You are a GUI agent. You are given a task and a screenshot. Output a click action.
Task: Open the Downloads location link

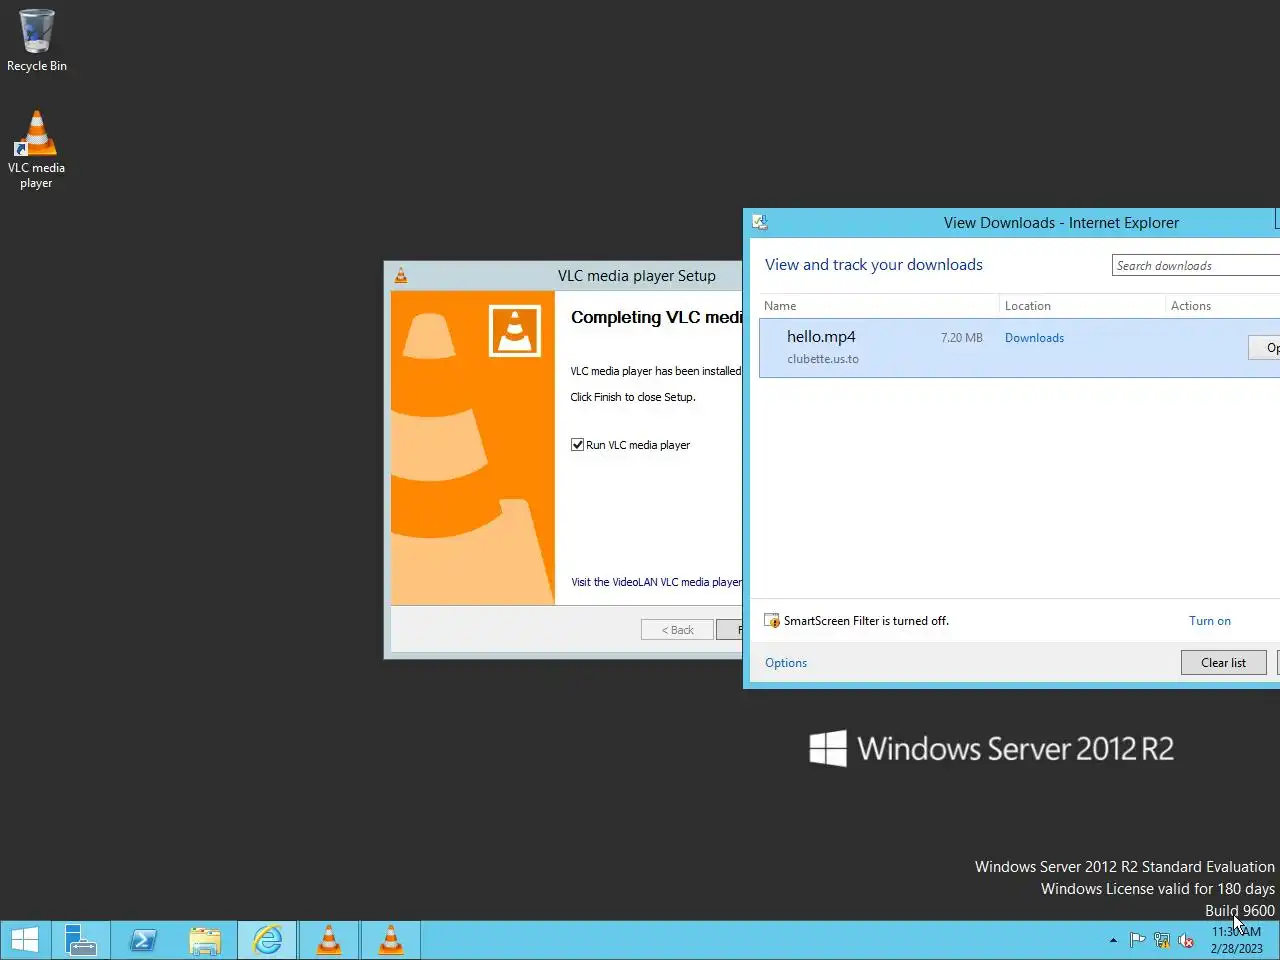(x=1034, y=338)
